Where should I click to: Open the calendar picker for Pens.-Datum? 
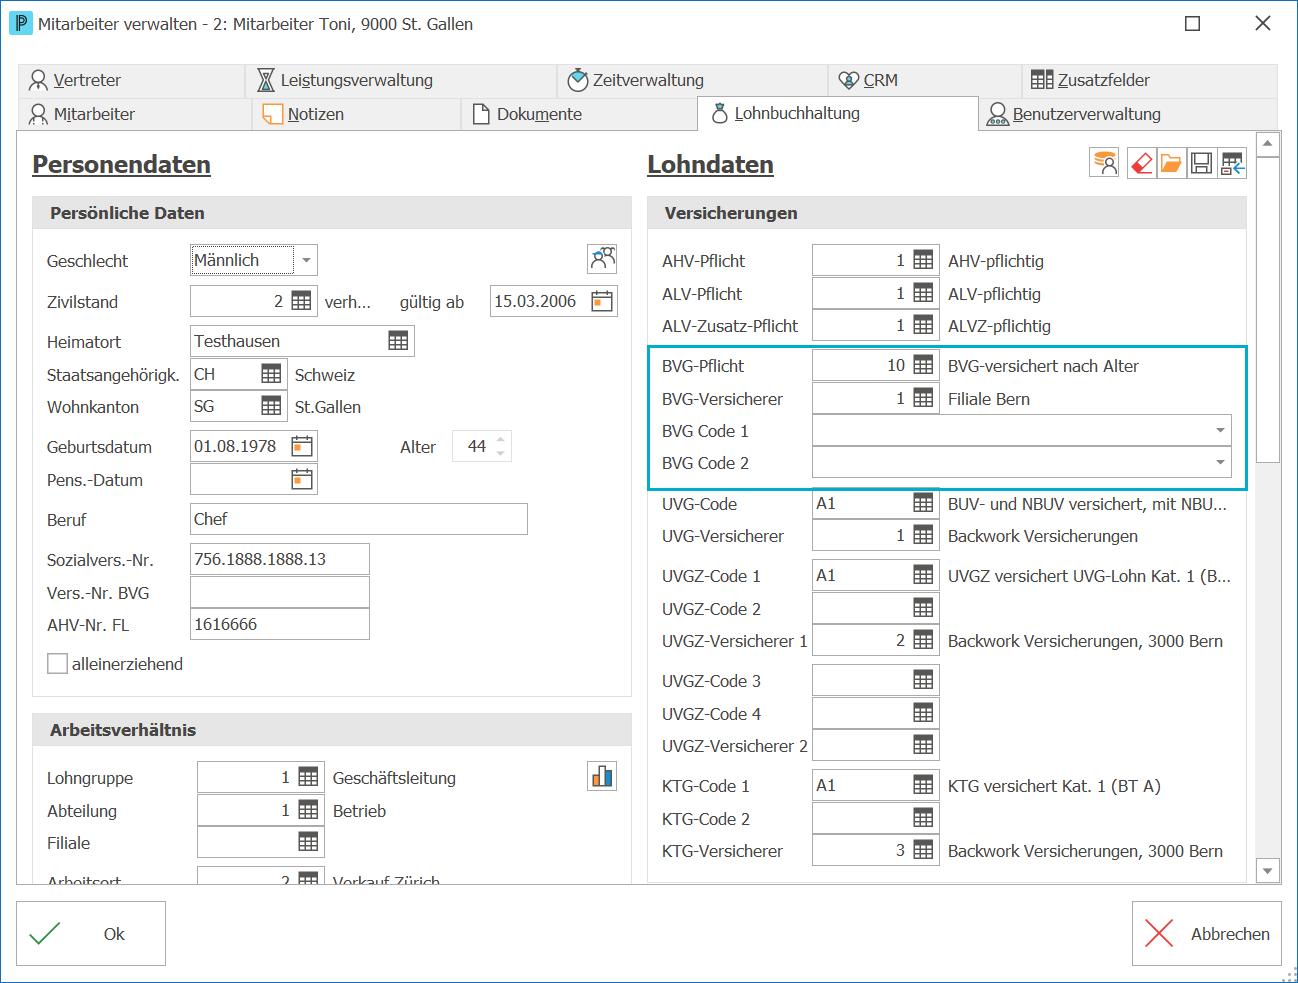point(302,479)
